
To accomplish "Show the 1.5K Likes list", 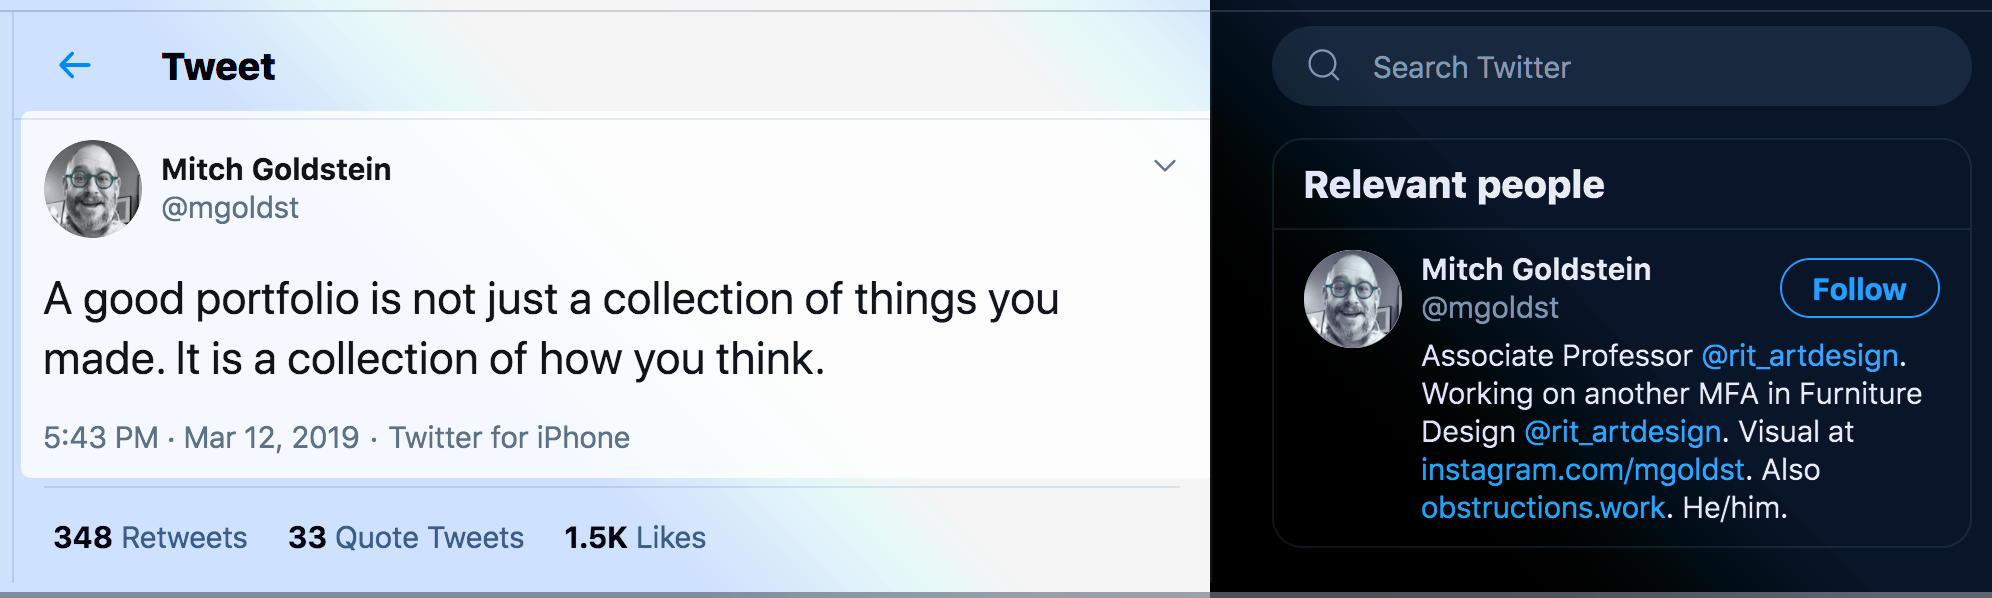I will coord(634,538).
